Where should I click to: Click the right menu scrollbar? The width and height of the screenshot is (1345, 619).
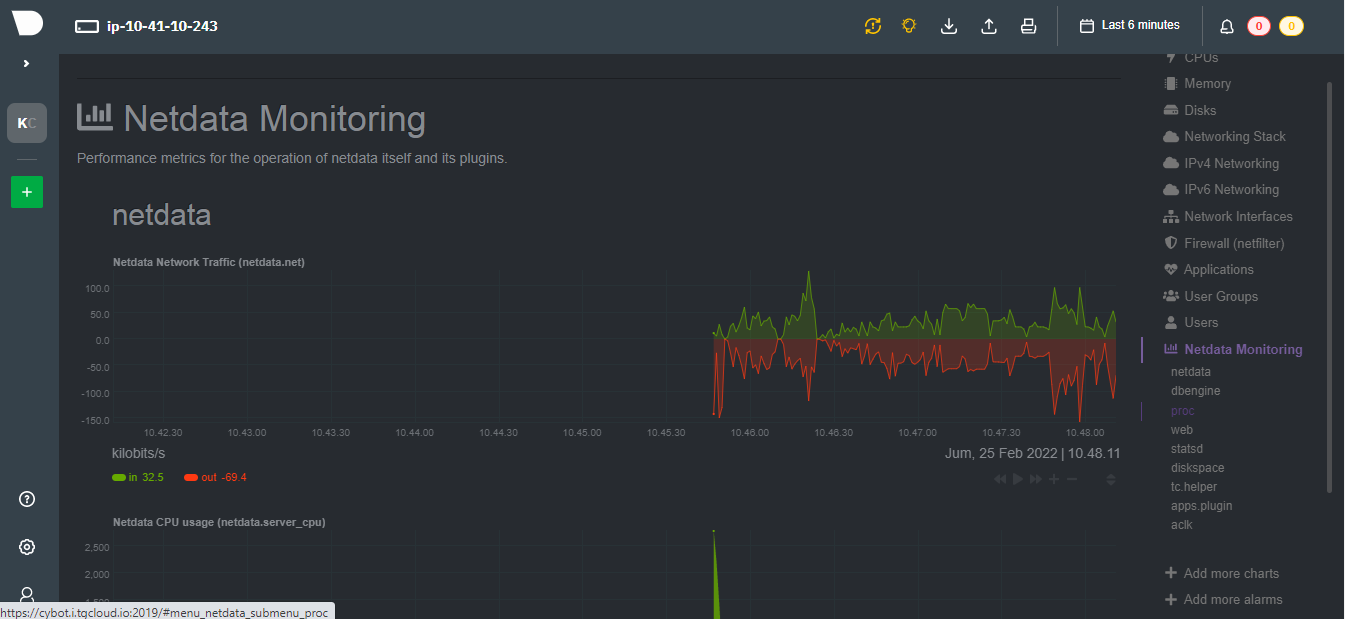[1329, 287]
